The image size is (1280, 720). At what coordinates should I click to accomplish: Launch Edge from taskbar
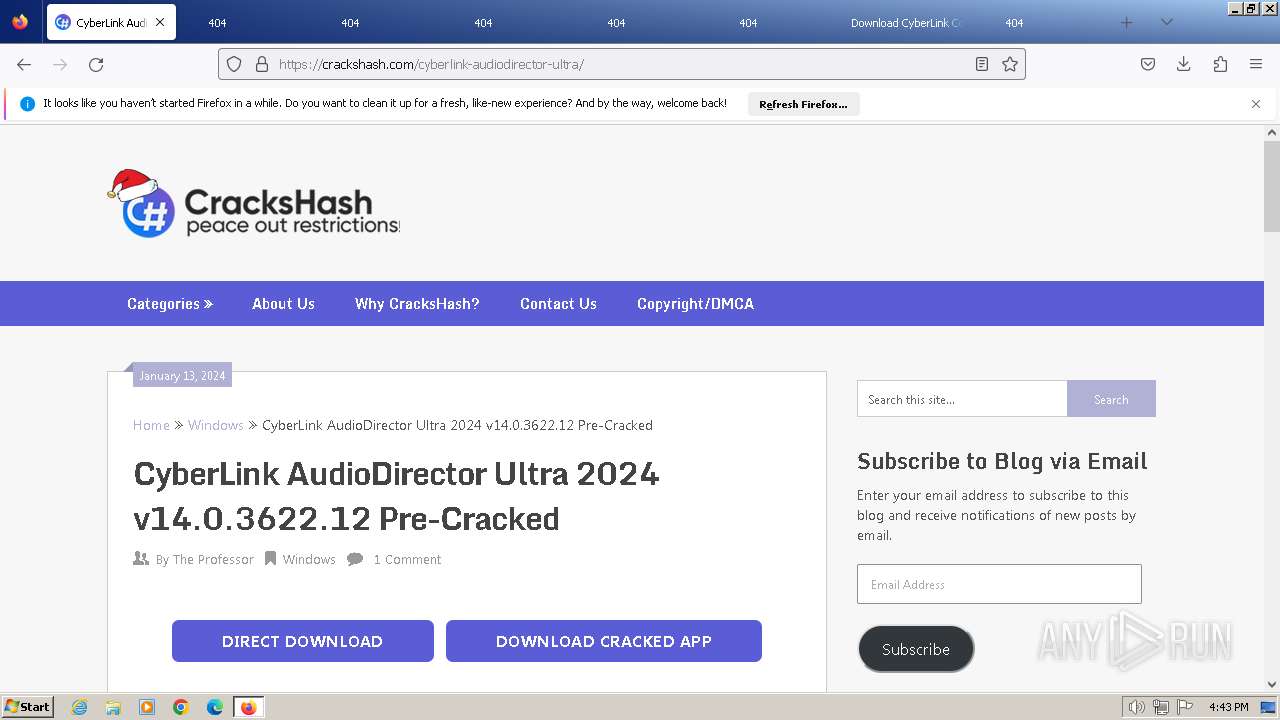[215, 707]
